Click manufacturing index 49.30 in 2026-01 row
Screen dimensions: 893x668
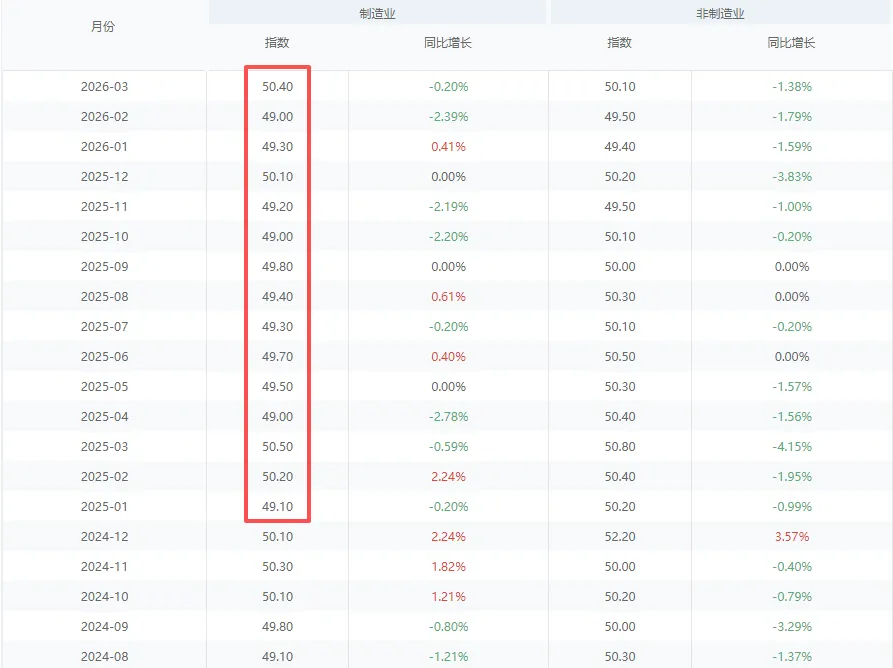[277, 147]
